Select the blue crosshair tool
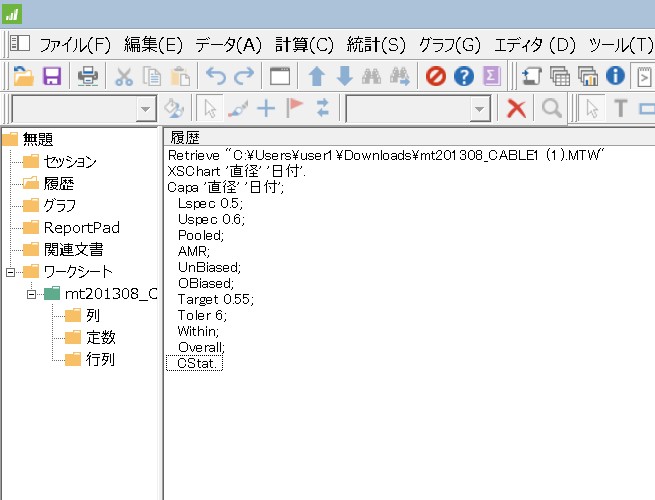Image resolution: width=655 pixels, height=500 pixels. (x=266, y=108)
